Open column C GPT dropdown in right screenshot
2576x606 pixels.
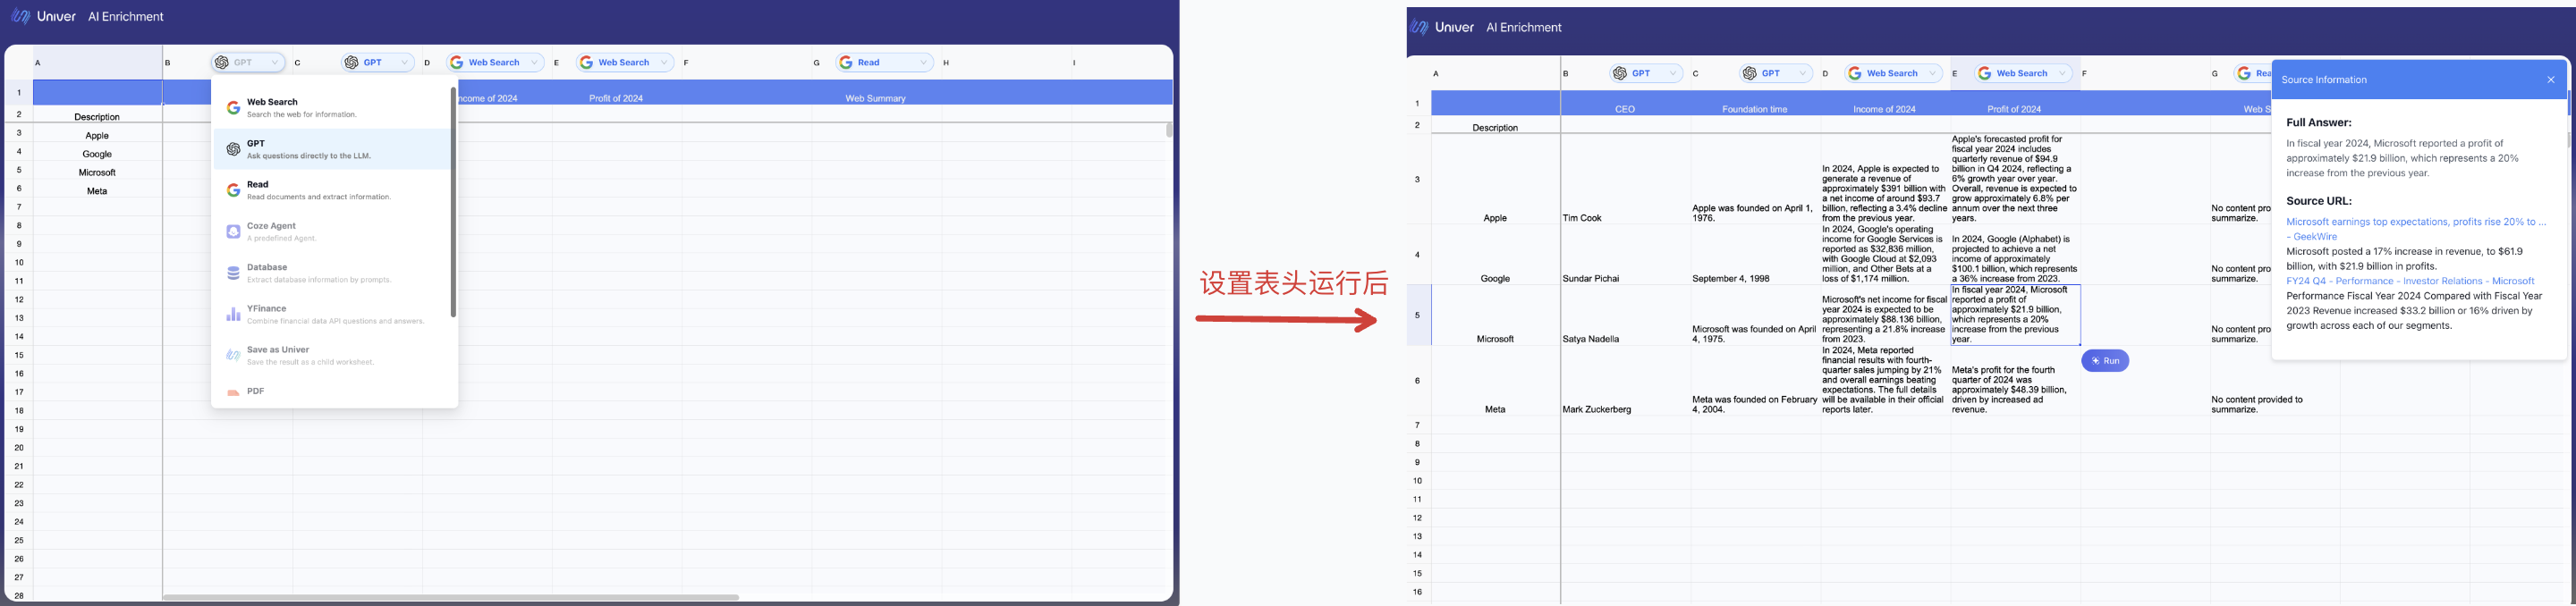1776,74
